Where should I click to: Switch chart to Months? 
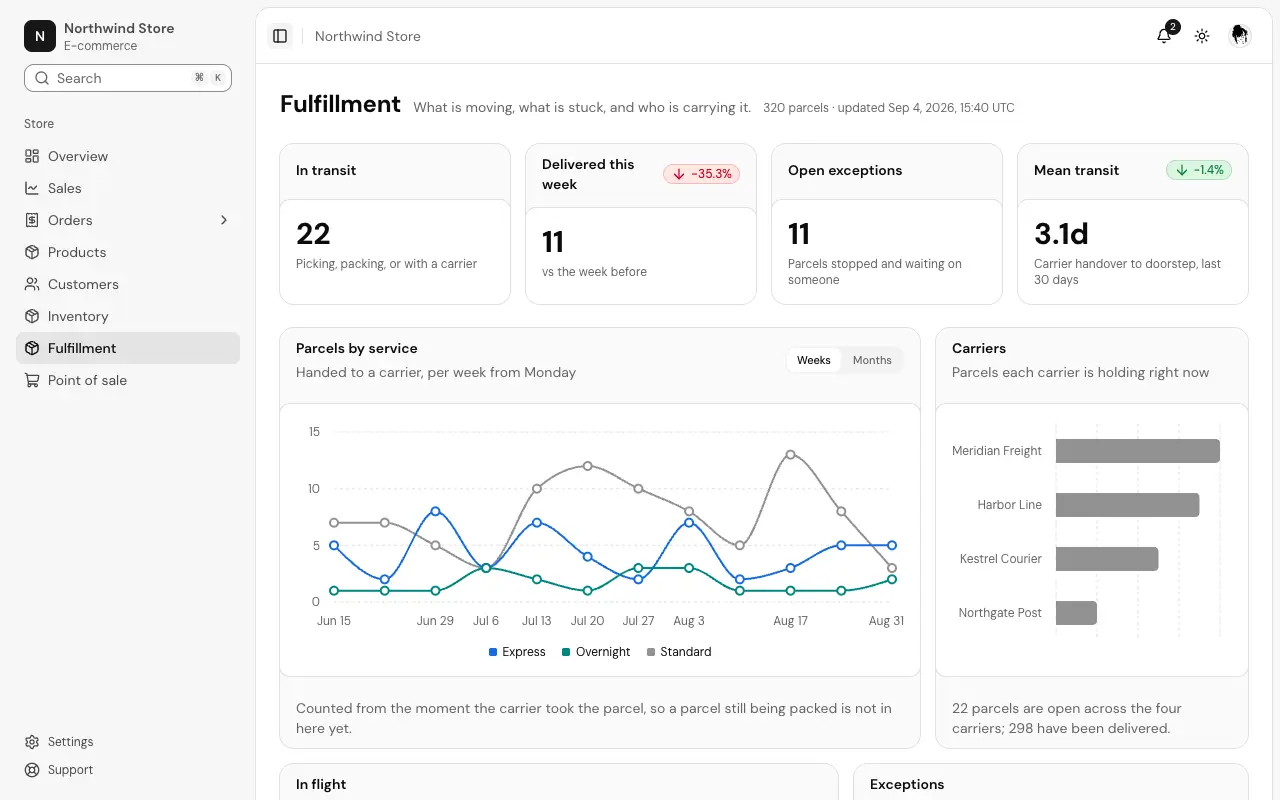pyautogui.click(x=872, y=360)
